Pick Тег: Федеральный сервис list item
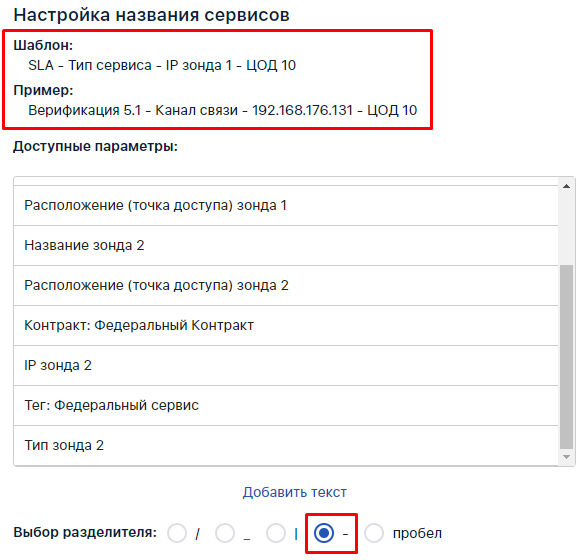 point(286,405)
